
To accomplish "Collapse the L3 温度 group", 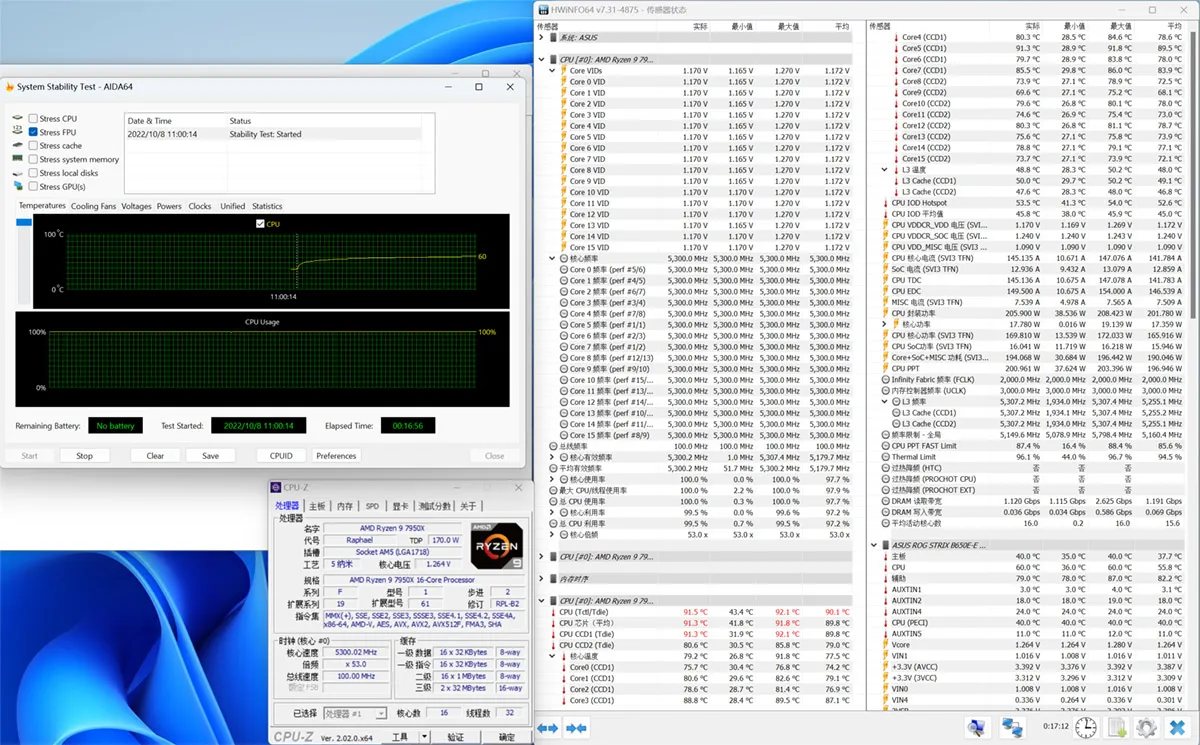I will pyautogui.click(x=884, y=170).
